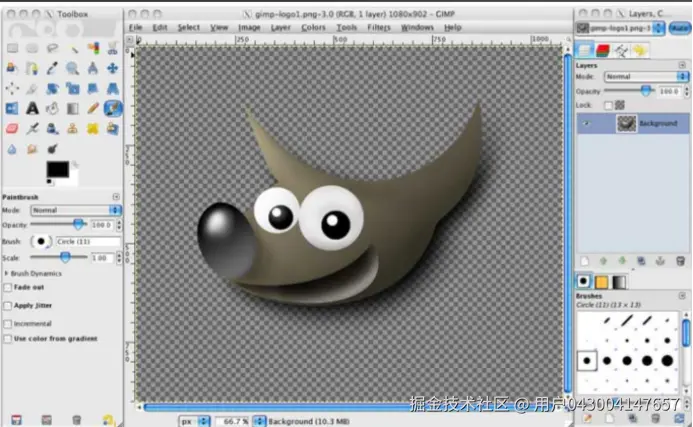The image size is (693, 427).
Task: Toggle the layer Lock alpha checkbox
Action: 609,105
